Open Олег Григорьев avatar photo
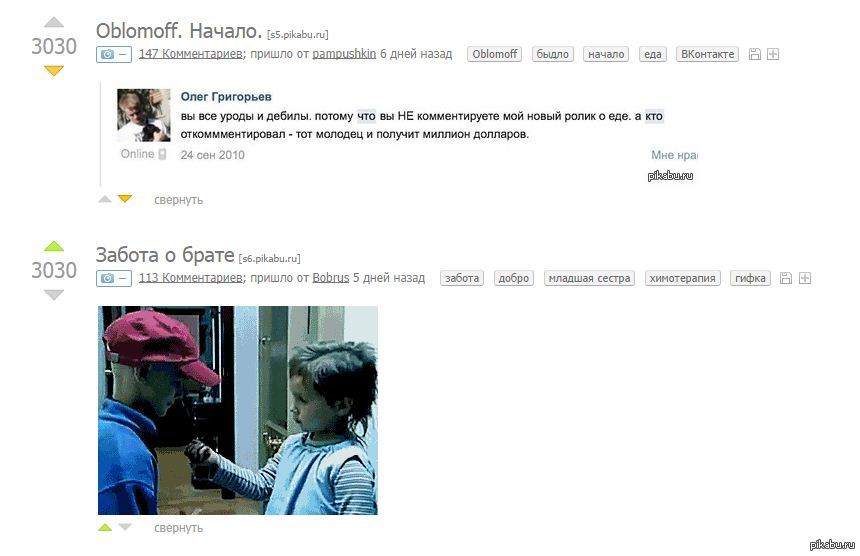Viewport: 860px width, 556px height. tap(144, 115)
